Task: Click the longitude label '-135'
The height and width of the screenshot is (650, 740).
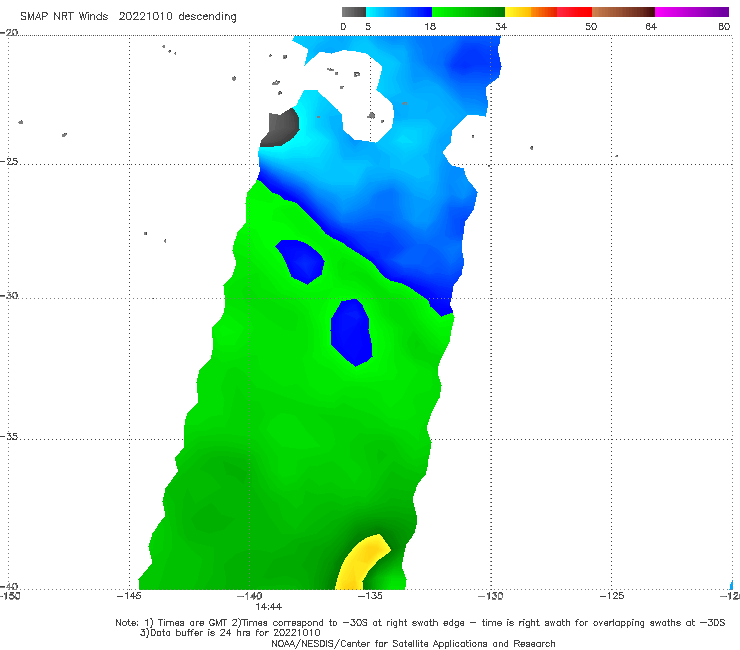Action: [370, 596]
